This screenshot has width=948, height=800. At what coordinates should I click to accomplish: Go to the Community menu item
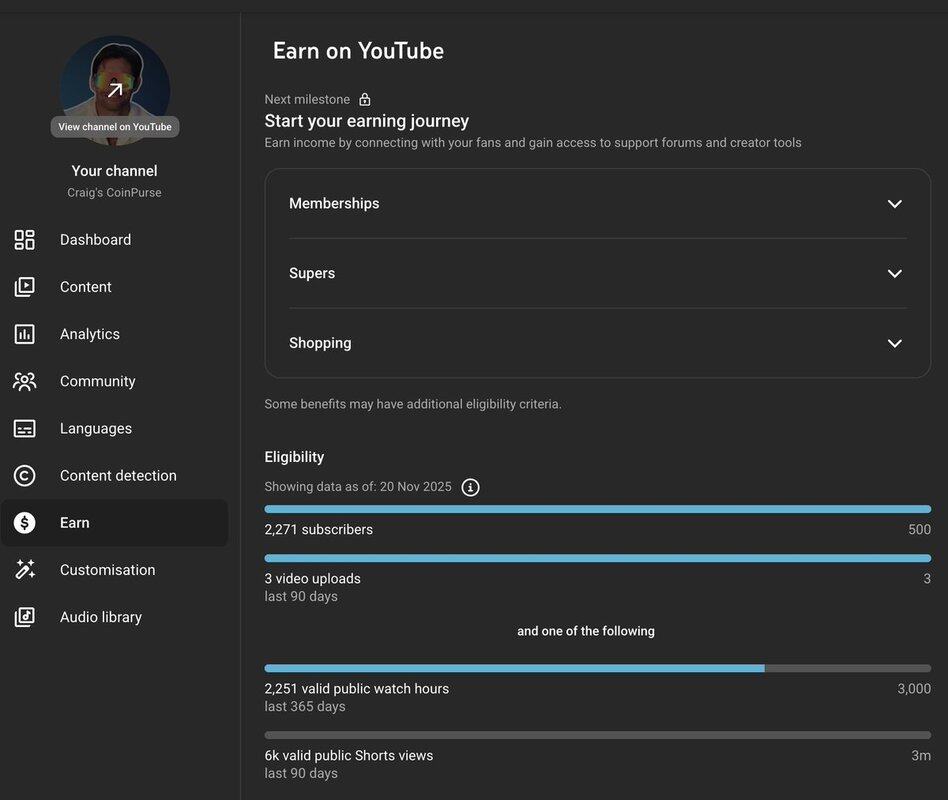pyautogui.click(x=97, y=381)
